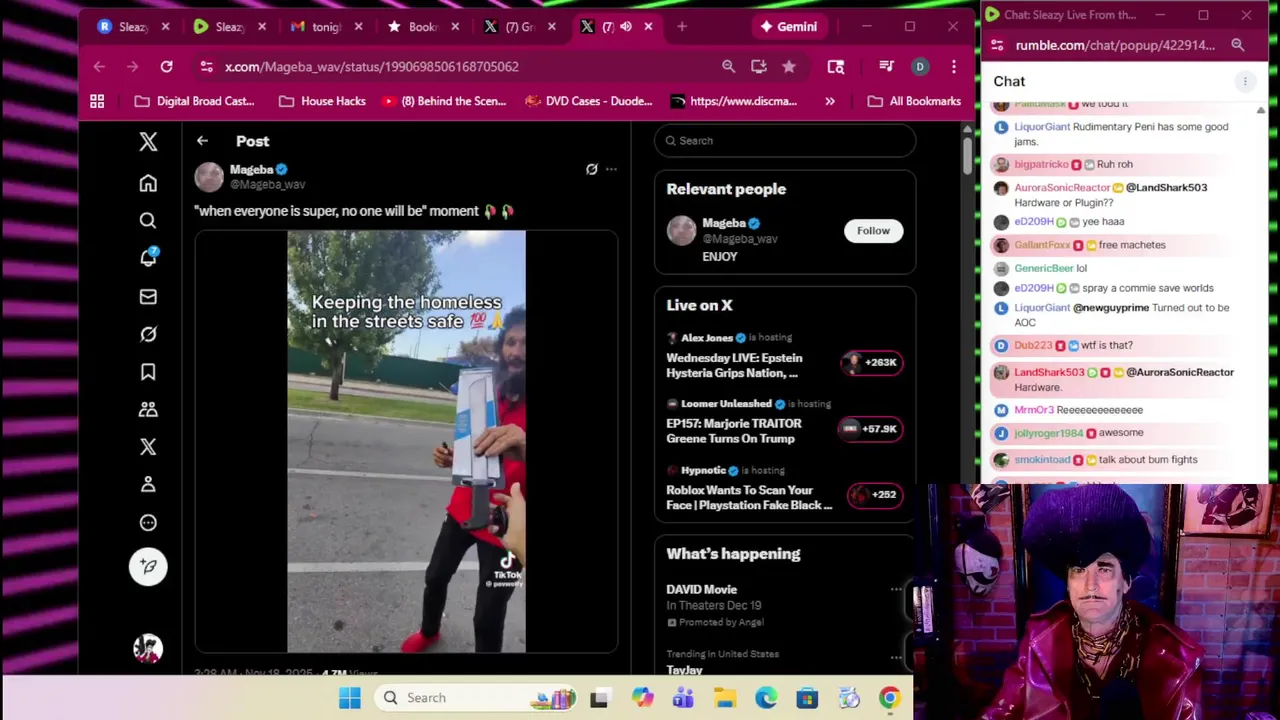Screen dimensions: 1280x720
Task: Open All Bookmarks folder
Action: [914, 101]
